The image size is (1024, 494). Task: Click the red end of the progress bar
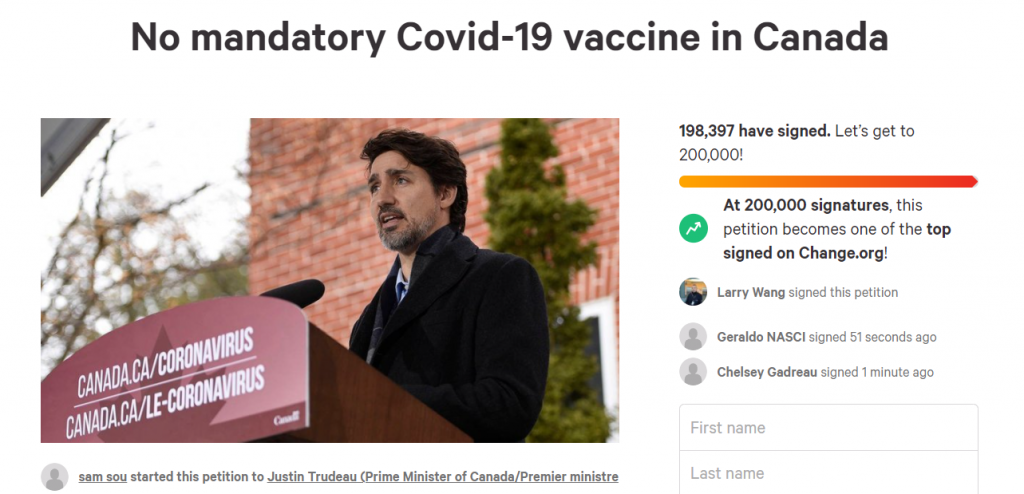pyautogui.click(x=965, y=182)
